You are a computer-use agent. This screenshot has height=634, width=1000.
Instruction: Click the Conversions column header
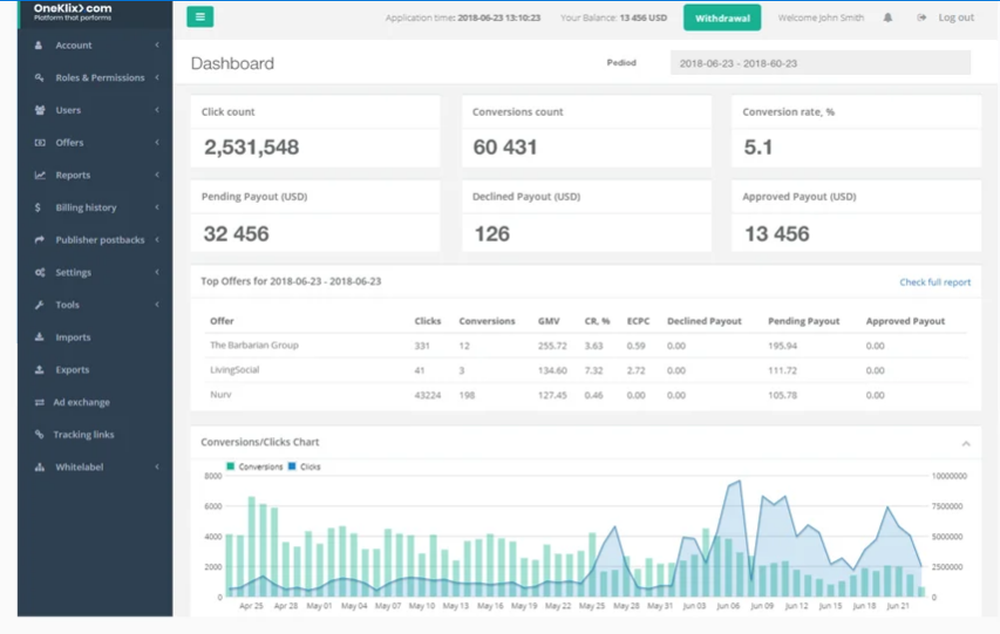click(487, 321)
